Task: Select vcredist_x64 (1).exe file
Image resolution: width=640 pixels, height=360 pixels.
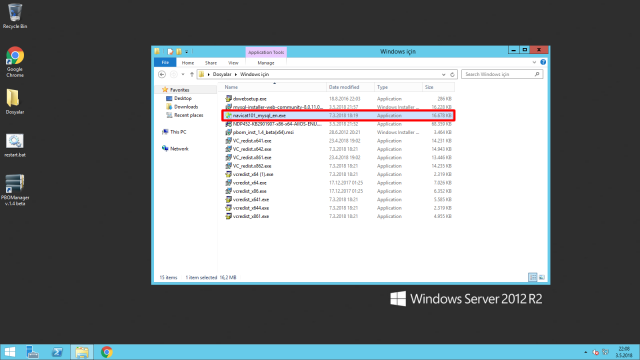Action: point(338,174)
